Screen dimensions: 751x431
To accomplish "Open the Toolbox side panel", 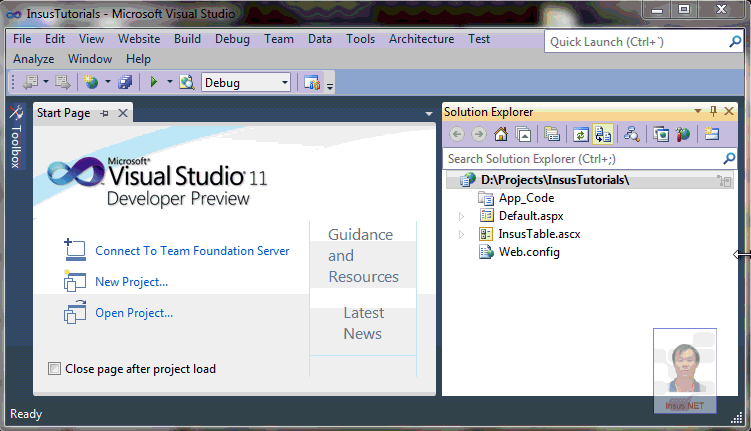I will (16, 140).
